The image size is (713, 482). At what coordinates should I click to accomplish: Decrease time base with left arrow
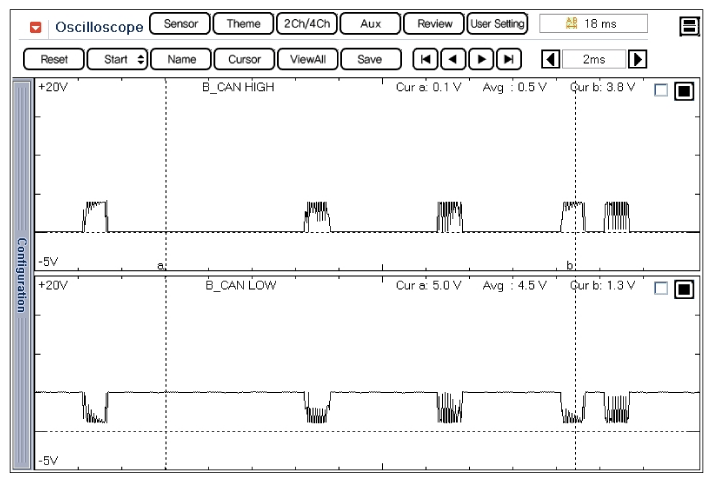pyautogui.click(x=551, y=59)
